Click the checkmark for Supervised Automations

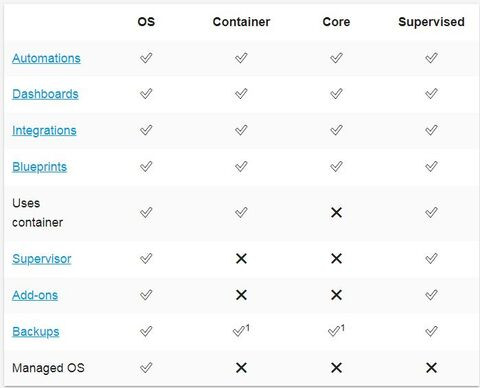click(x=431, y=58)
